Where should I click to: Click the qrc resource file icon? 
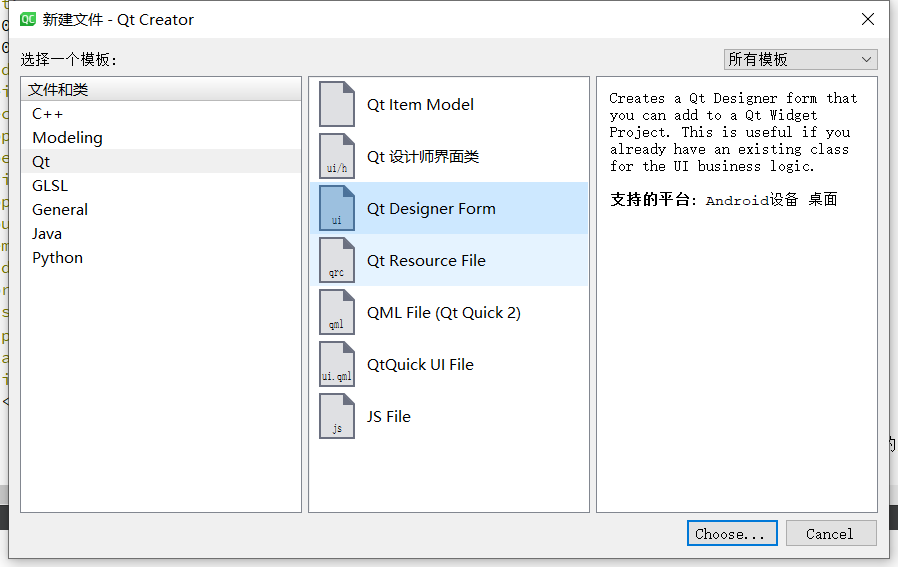click(337, 261)
